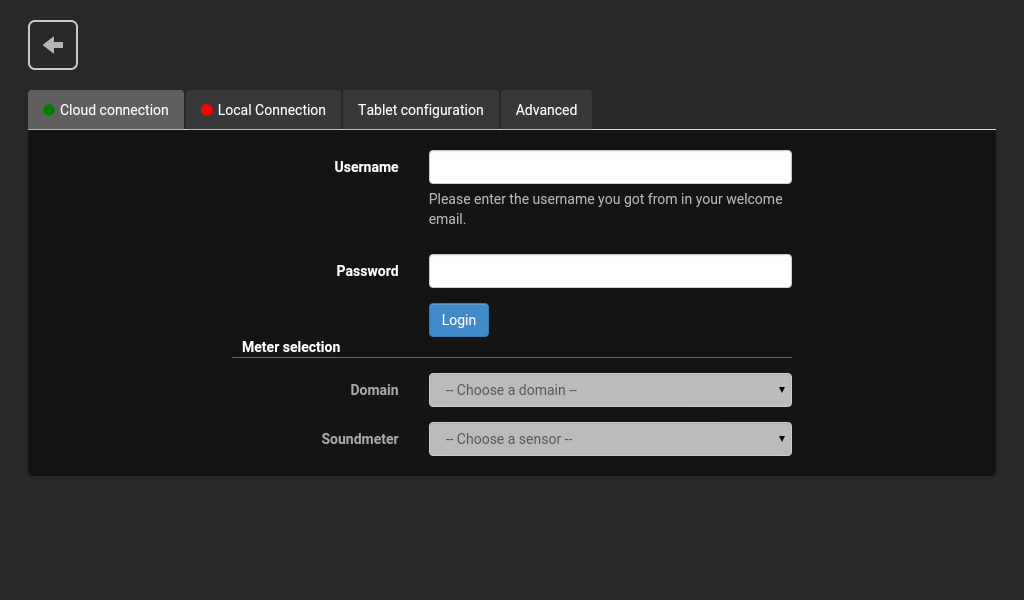The image size is (1024, 600).
Task: Click the Domain dropdown arrow
Action: [x=781, y=390]
